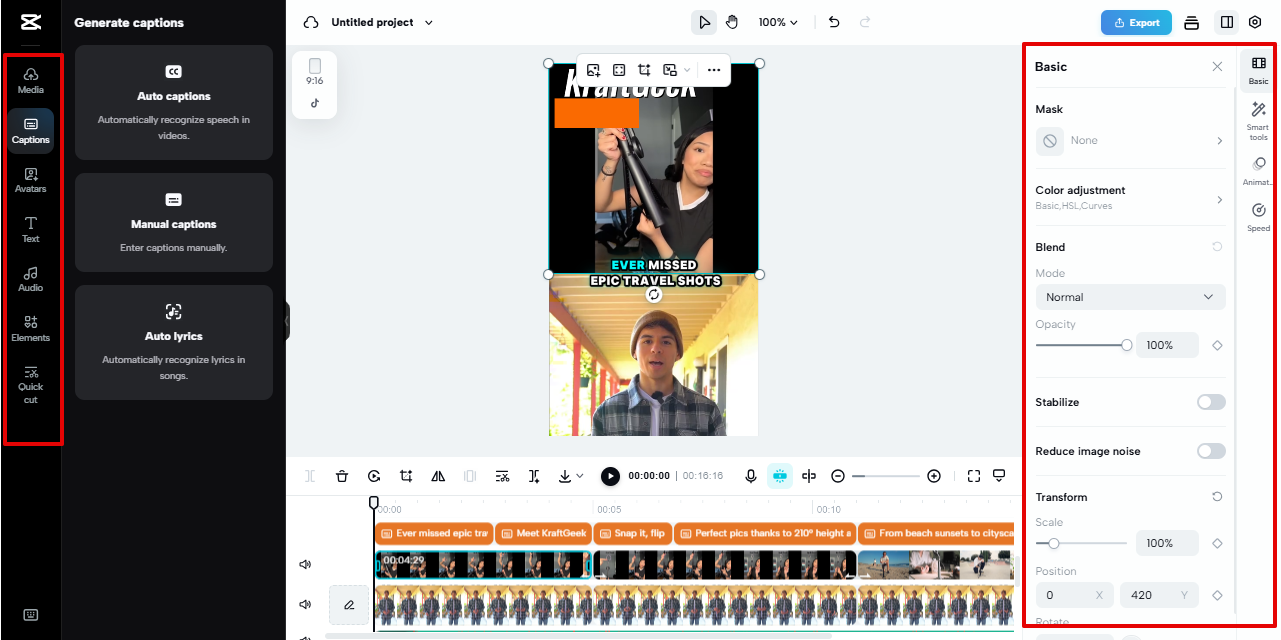Screen dimensions: 1281x640
Task: Open the zoom level dropdown at 100%
Action: tap(777, 21)
